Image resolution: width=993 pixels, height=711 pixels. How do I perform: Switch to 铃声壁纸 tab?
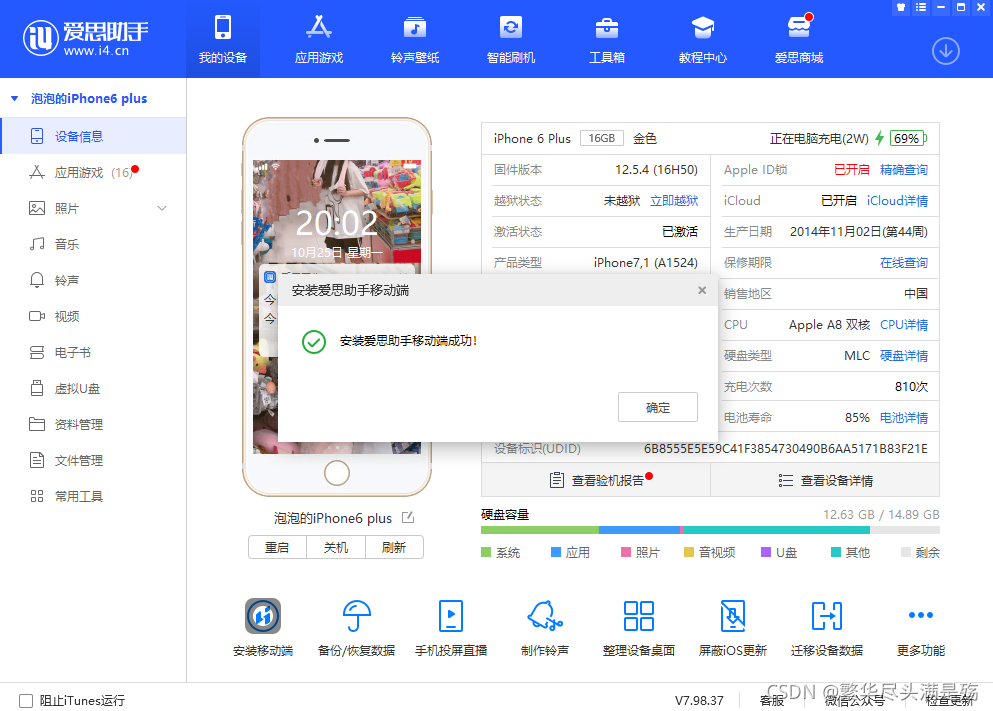415,39
